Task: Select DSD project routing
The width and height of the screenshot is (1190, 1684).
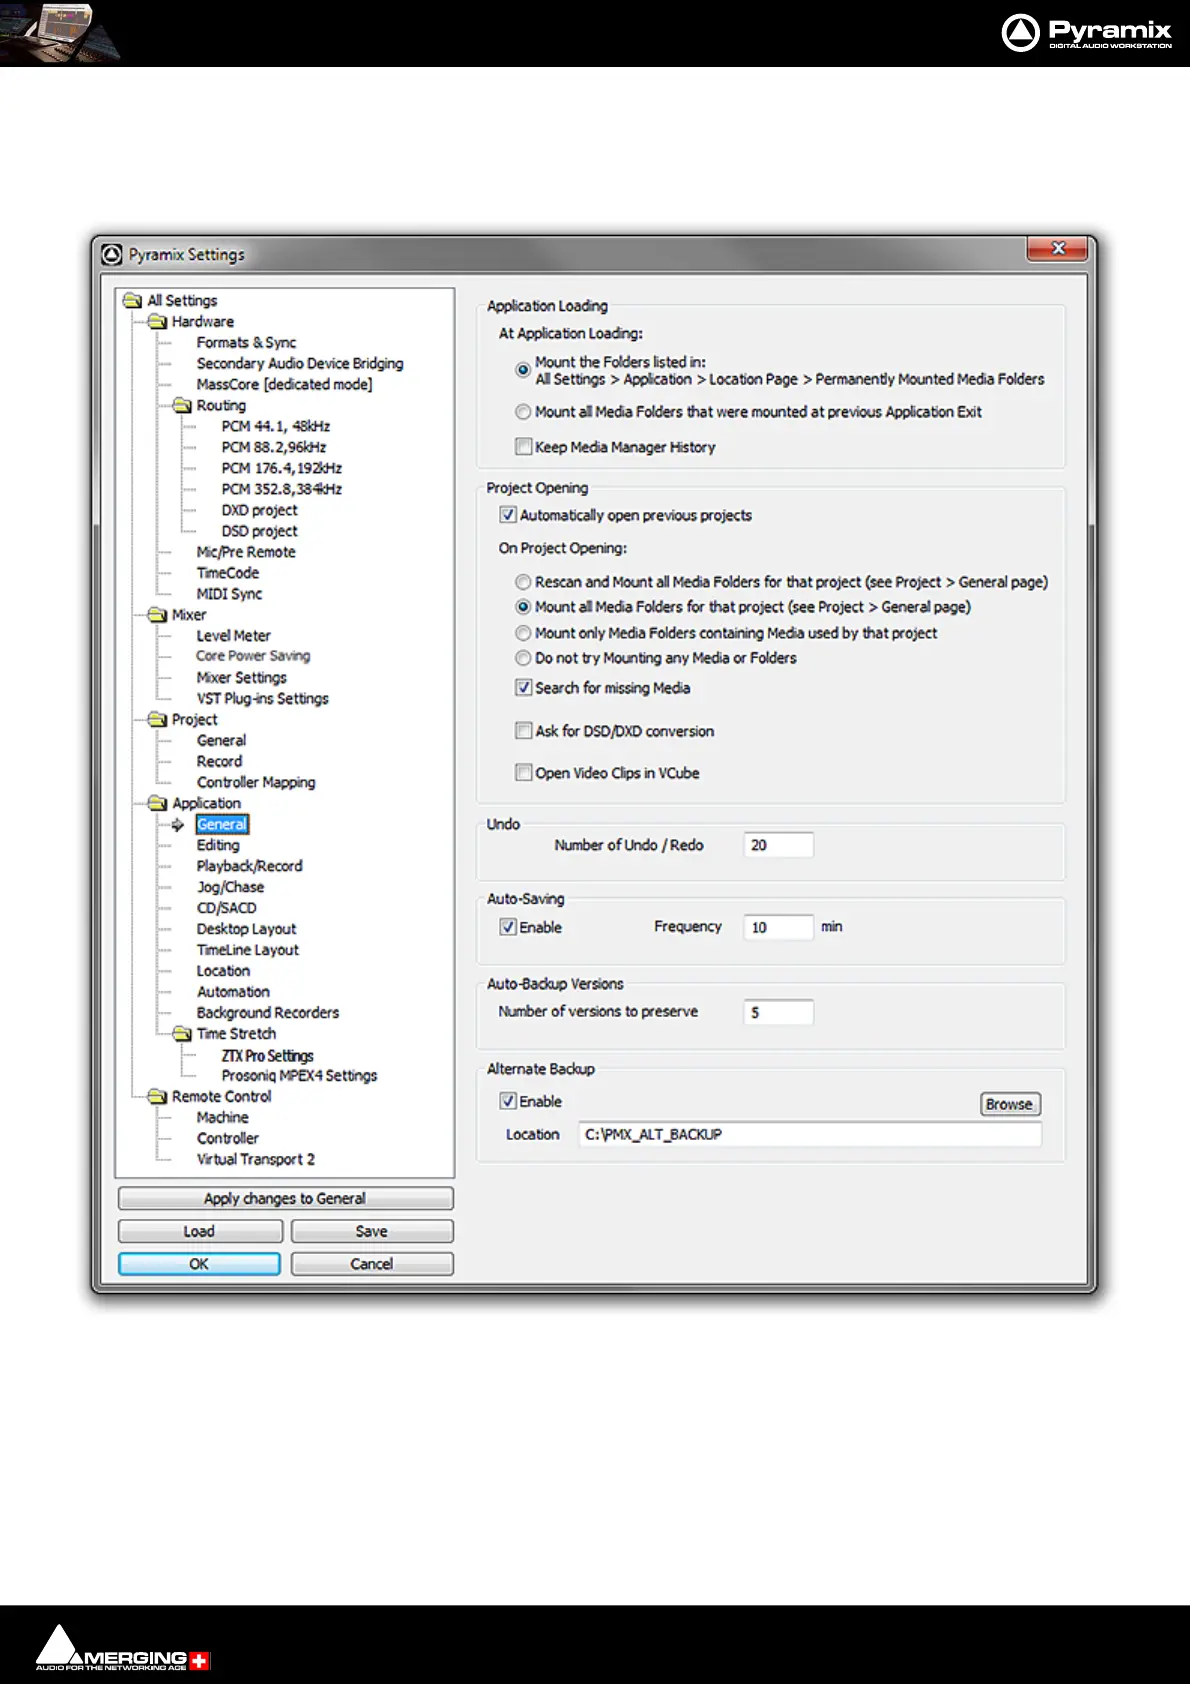Action: pos(259,531)
